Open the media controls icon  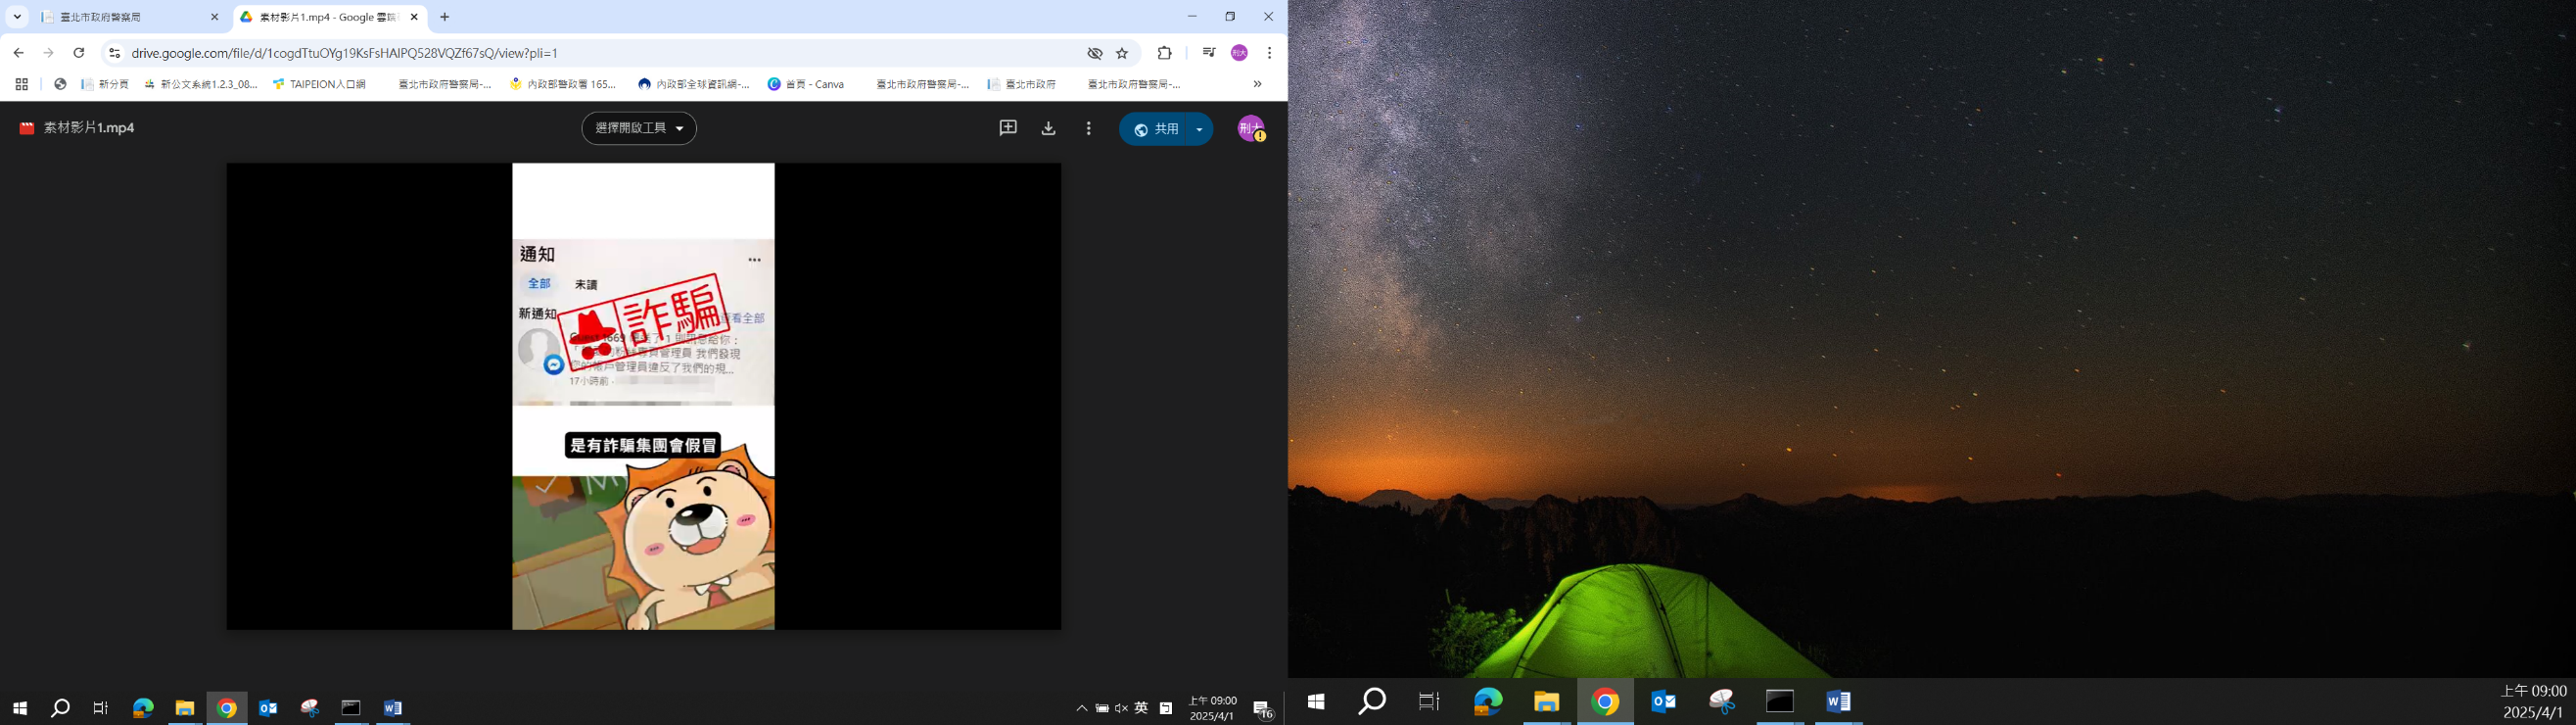click(x=1209, y=53)
